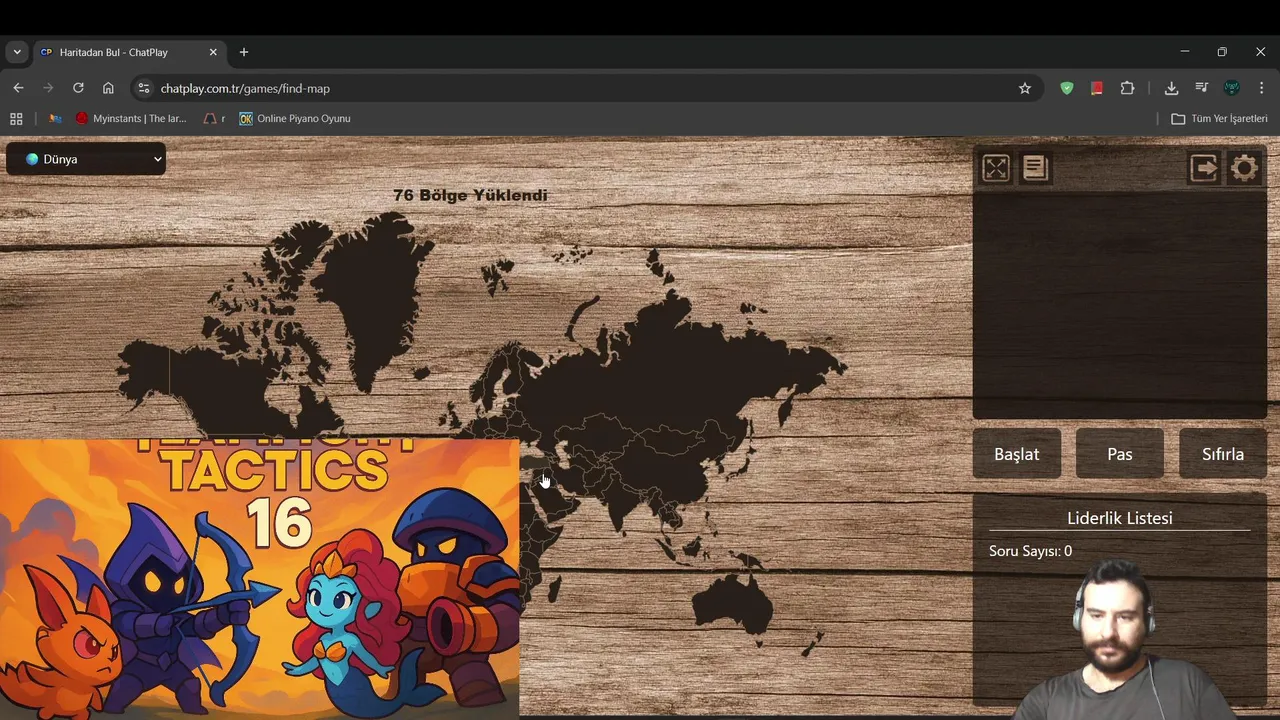
Task: View site information icon in address bar
Action: [144, 88]
